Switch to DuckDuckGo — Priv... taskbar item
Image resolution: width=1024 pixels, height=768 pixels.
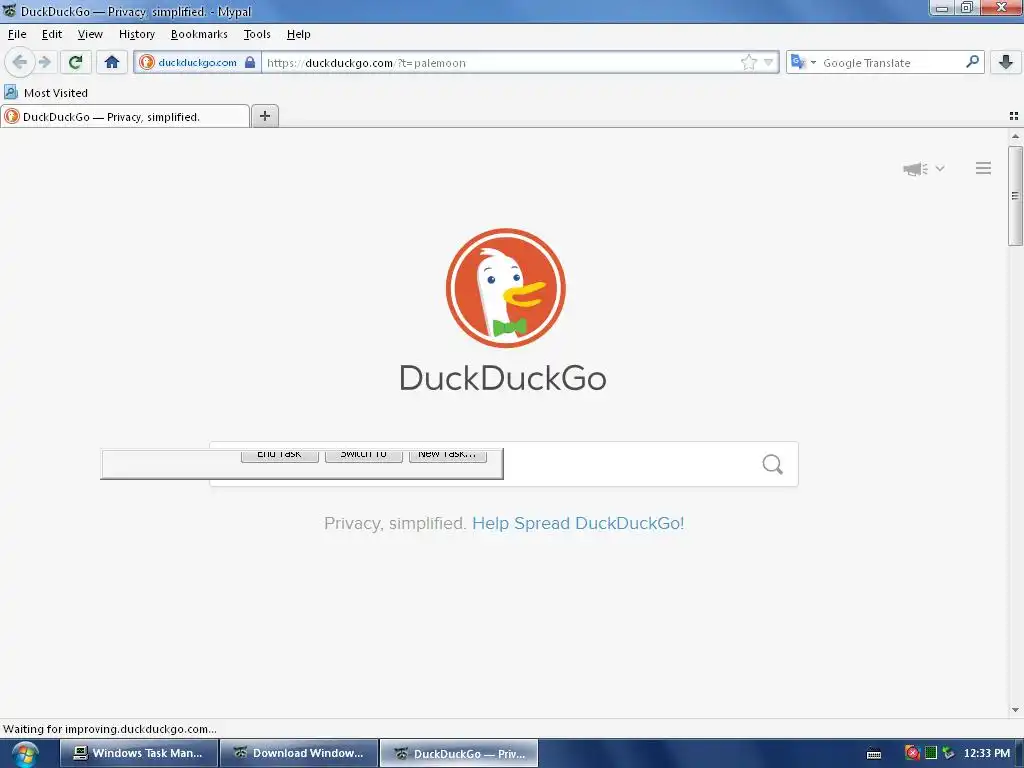tap(459, 753)
